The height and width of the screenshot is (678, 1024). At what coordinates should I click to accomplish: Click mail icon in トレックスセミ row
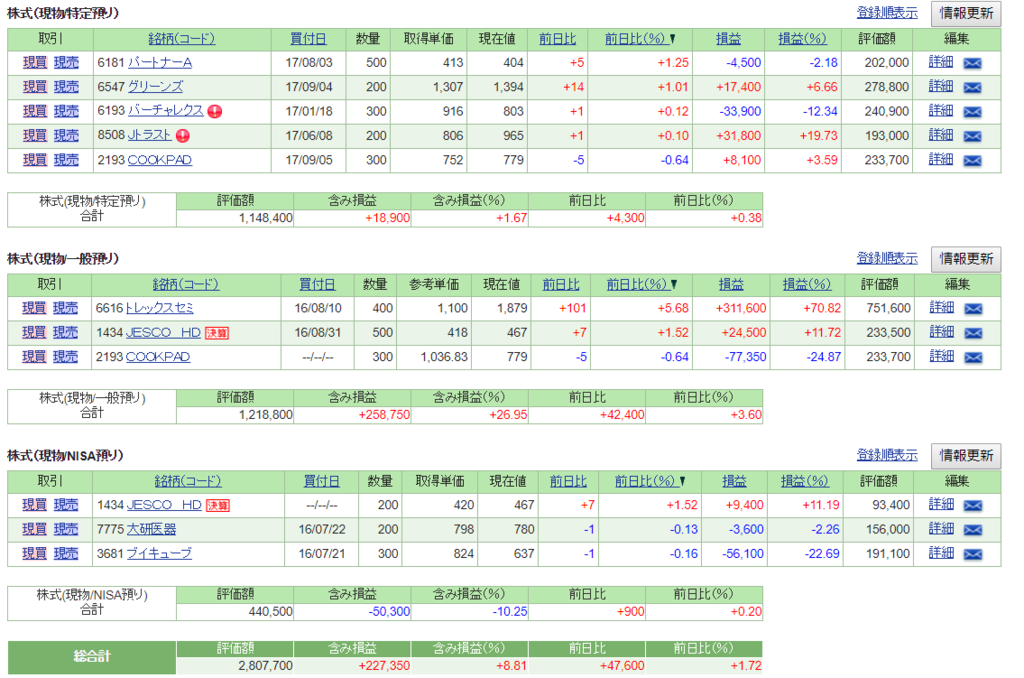coord(973,309)
